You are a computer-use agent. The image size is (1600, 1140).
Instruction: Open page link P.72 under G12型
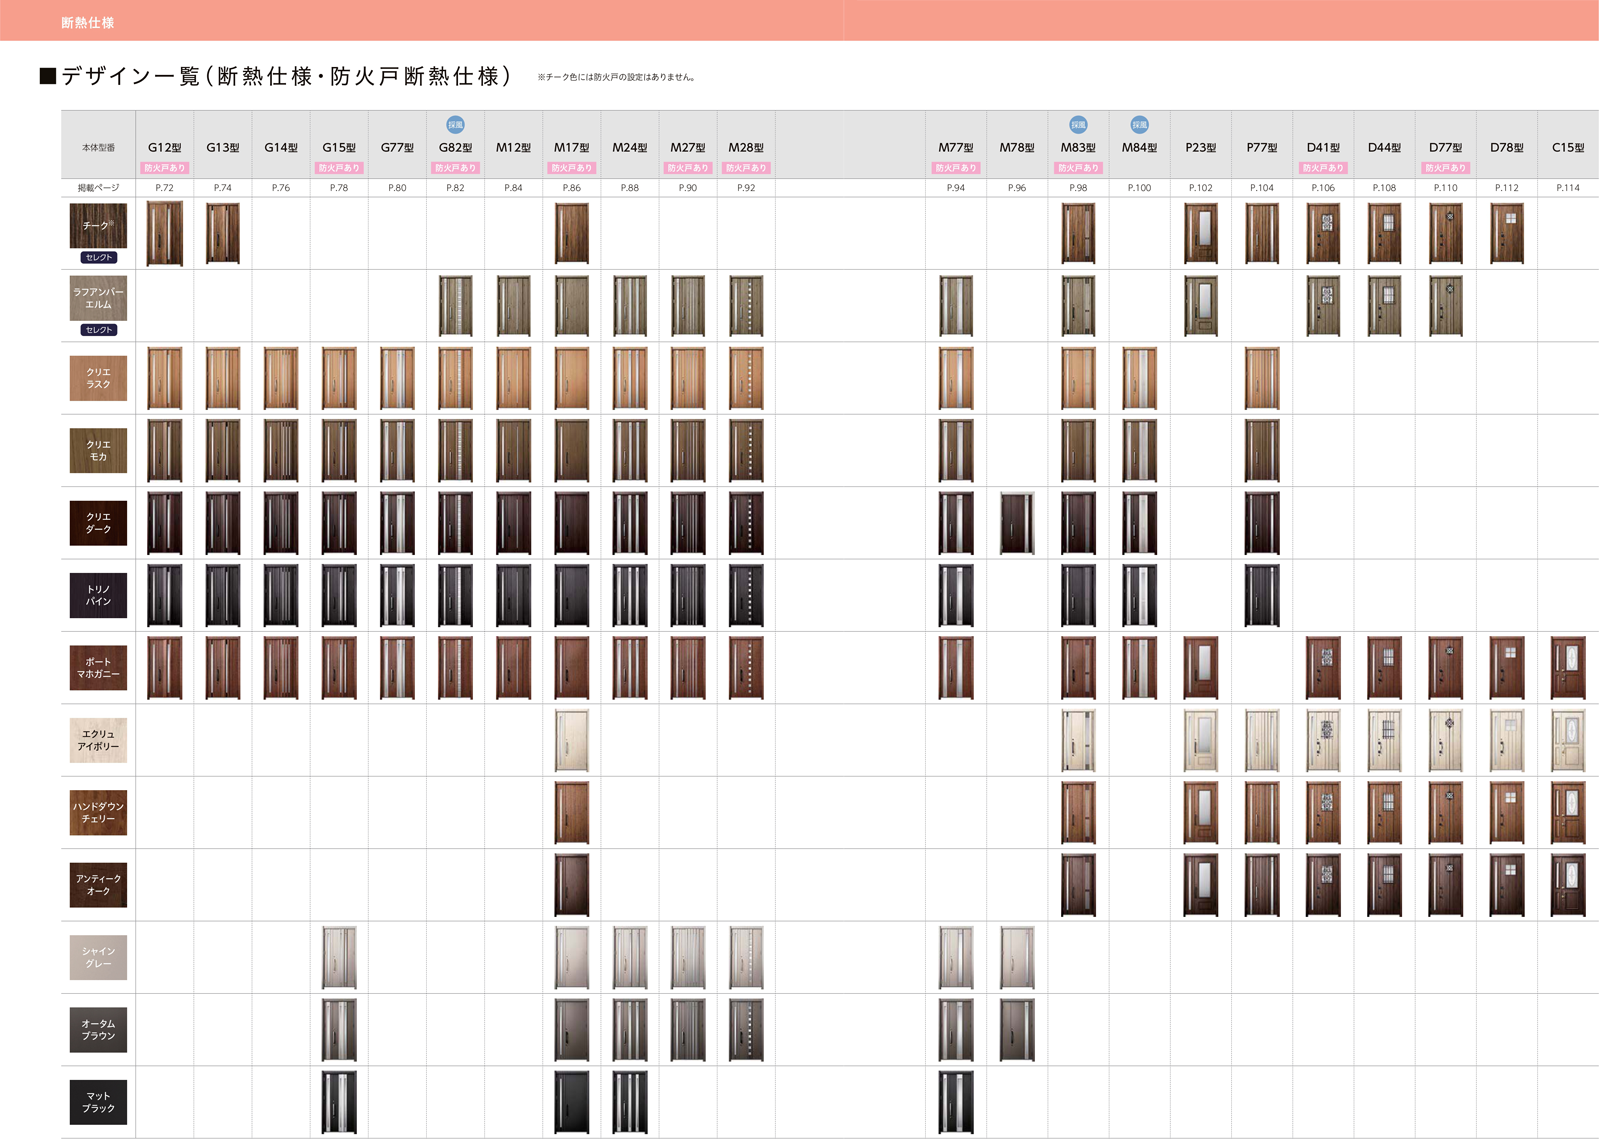[x=165, y=188]
